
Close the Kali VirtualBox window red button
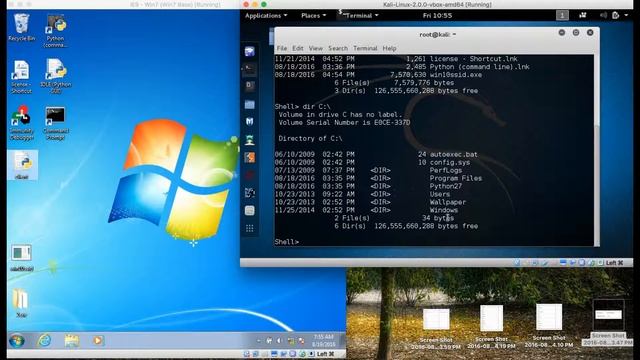pyautogui.click(x=246, y=4)
